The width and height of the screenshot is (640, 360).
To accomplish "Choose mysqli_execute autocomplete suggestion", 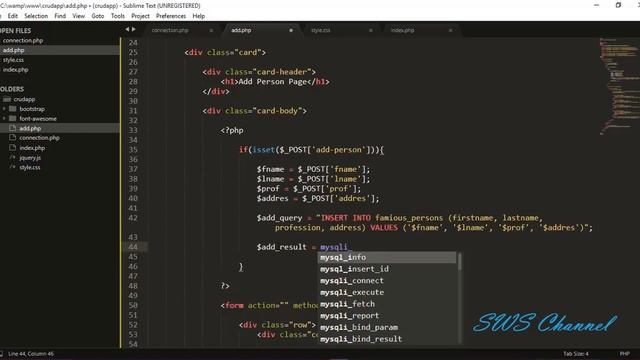I will tap(387, 293).
